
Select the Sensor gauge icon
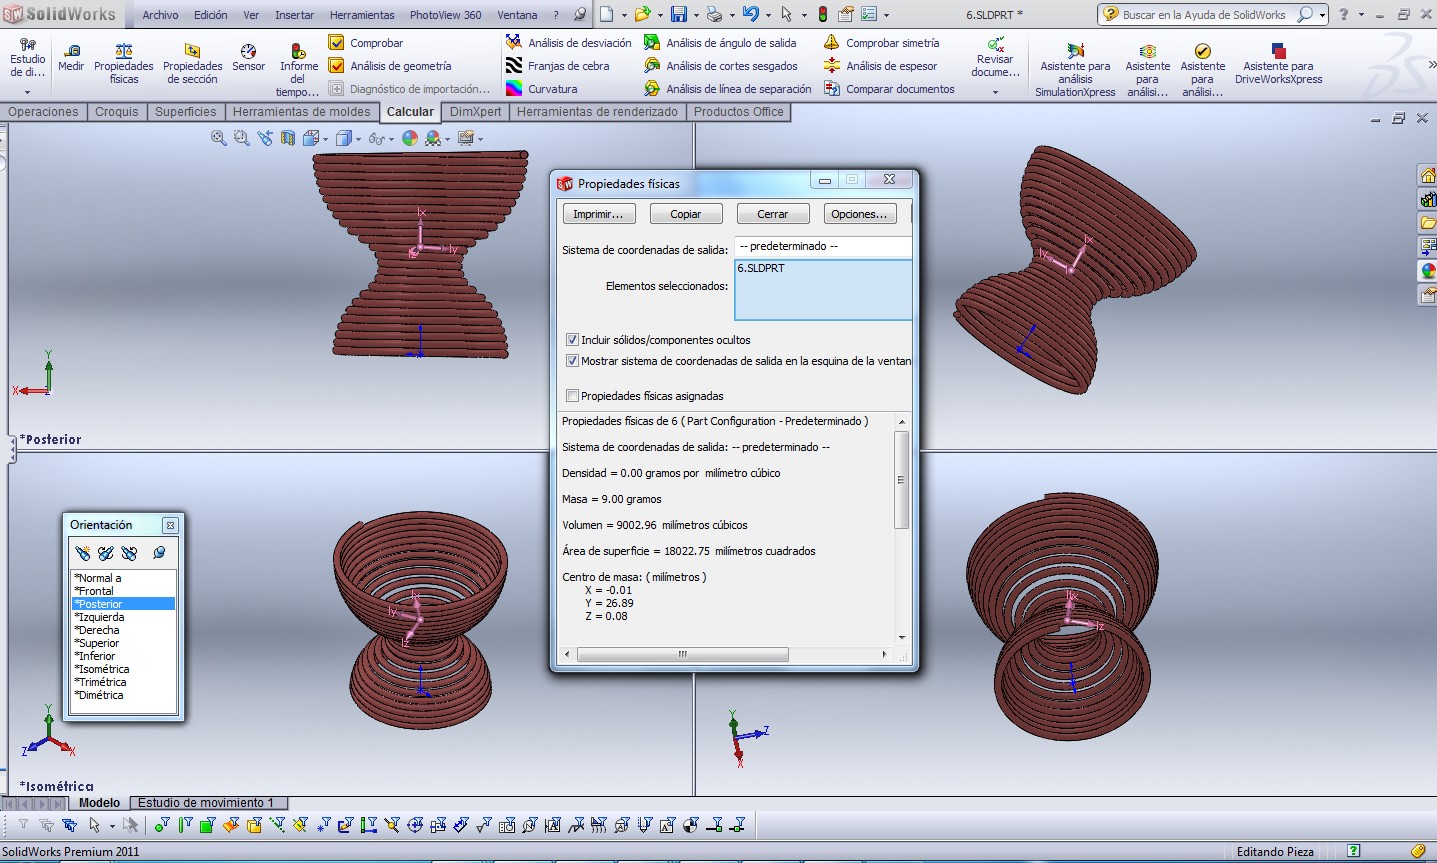click(x=248, y=51)
